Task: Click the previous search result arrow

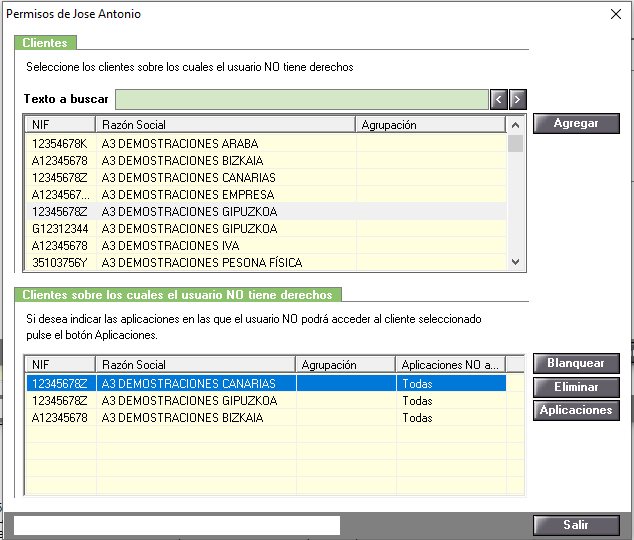Action: point(499,99)
